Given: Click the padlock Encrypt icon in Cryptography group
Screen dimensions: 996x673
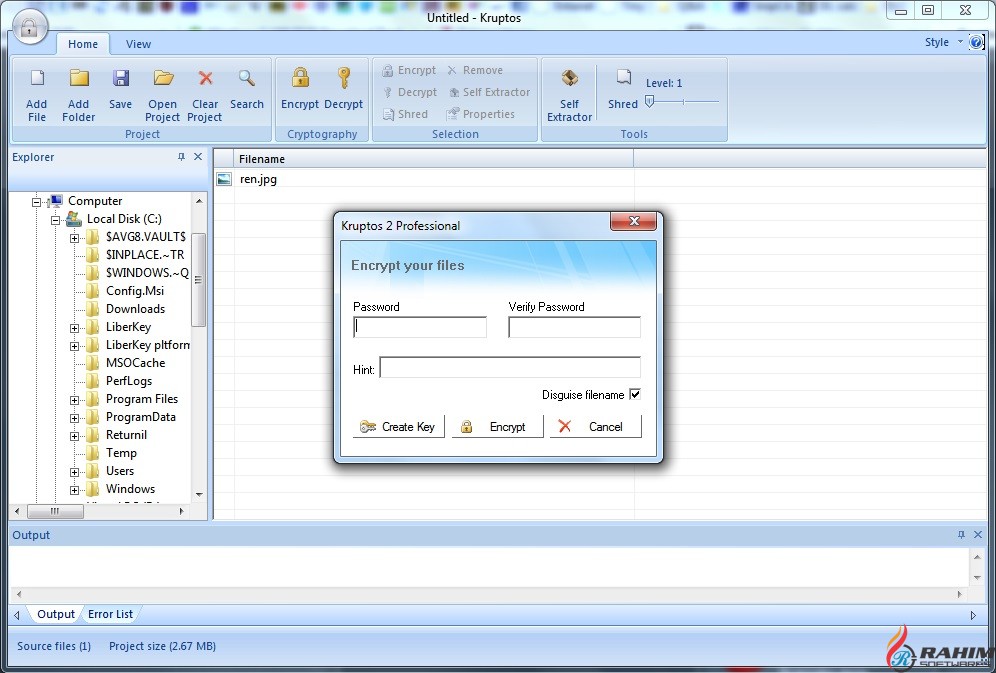Looking at the screenshot, I should point(300,78).
